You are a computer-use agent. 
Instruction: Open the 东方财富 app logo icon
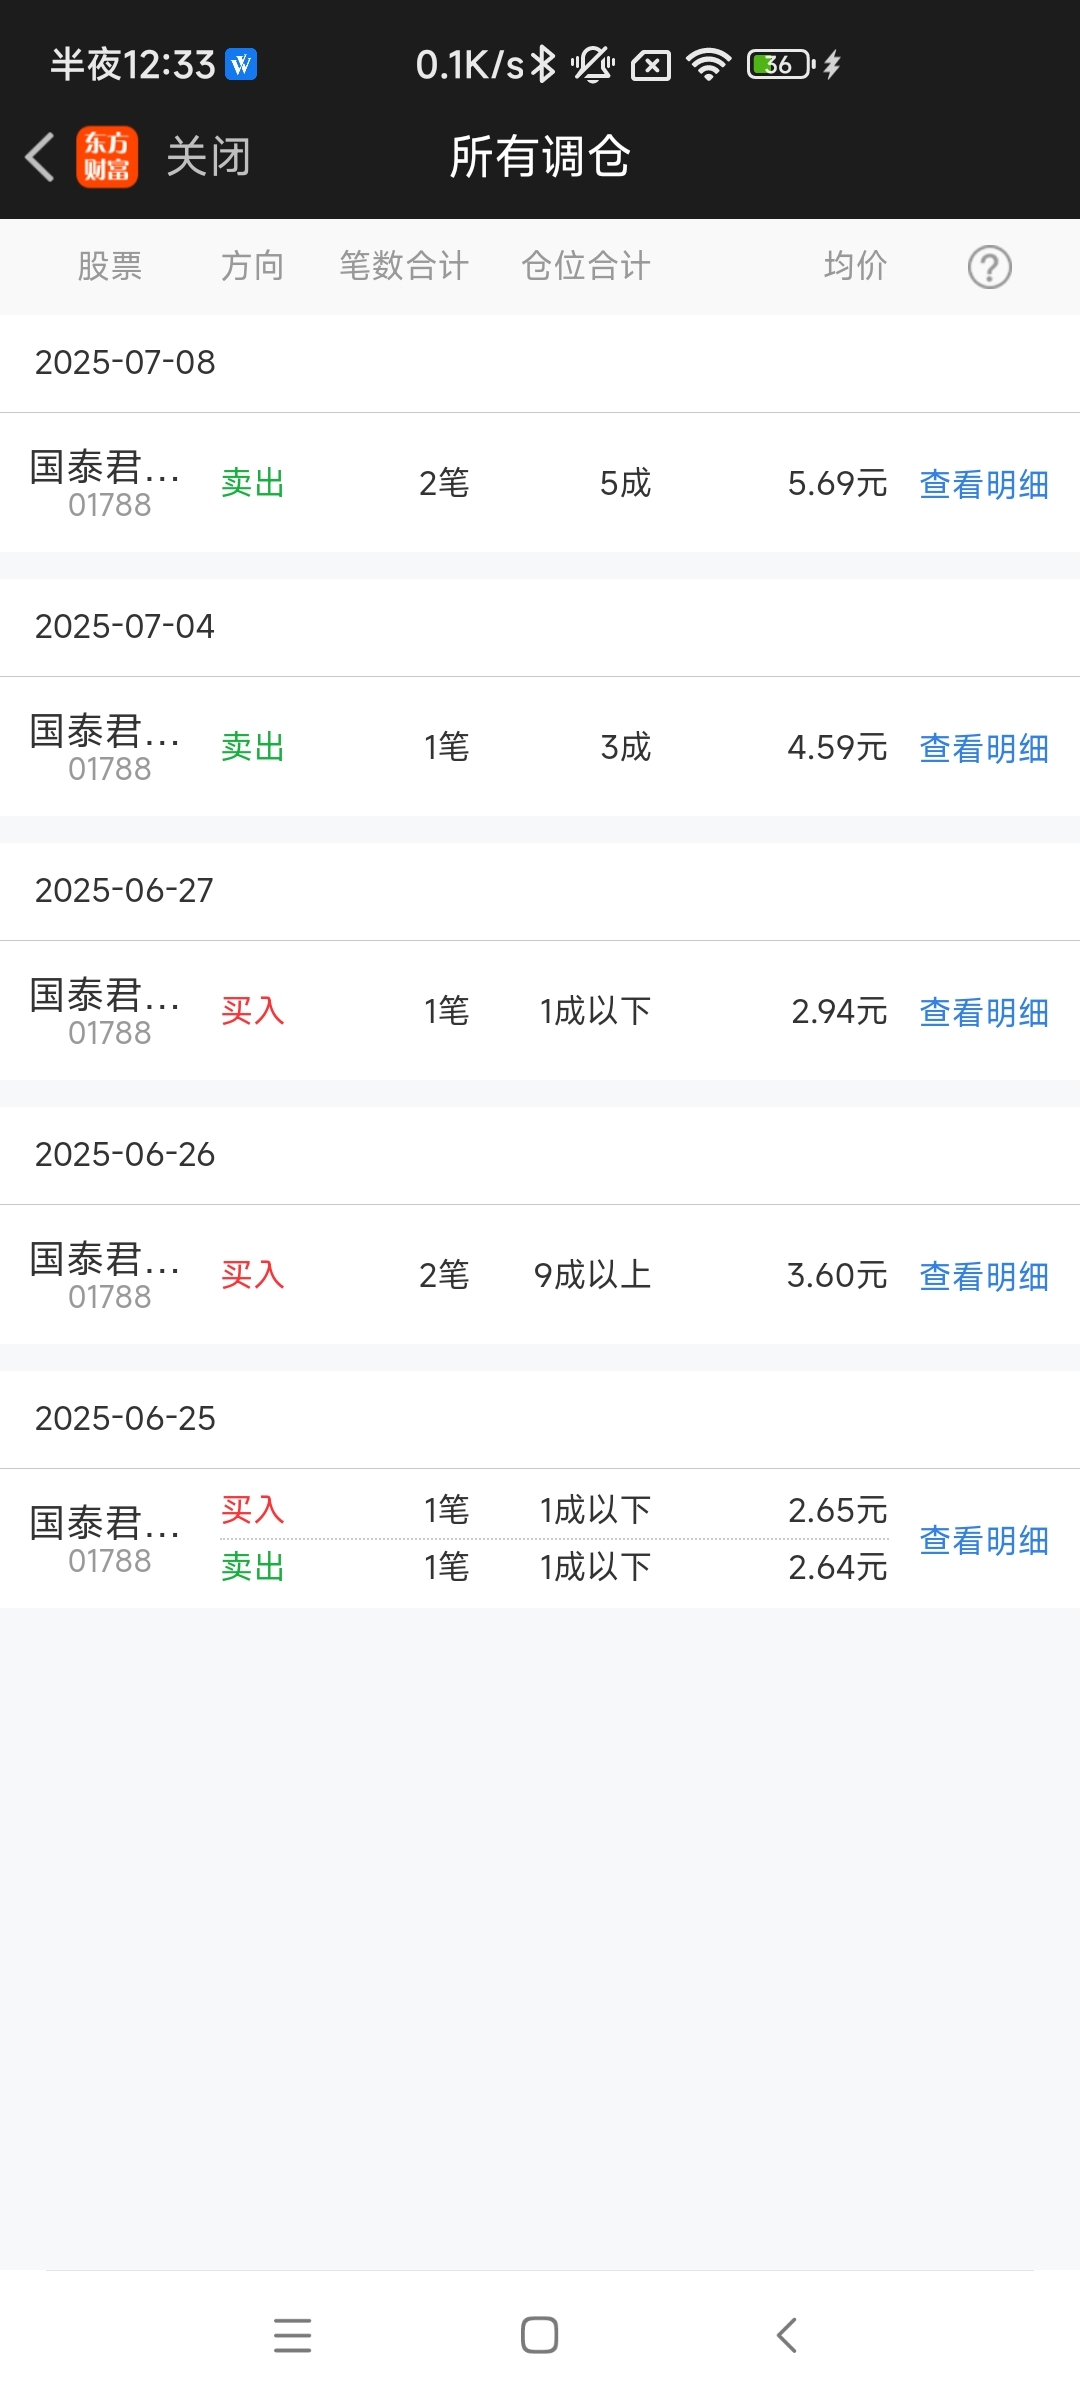[107, 157]
